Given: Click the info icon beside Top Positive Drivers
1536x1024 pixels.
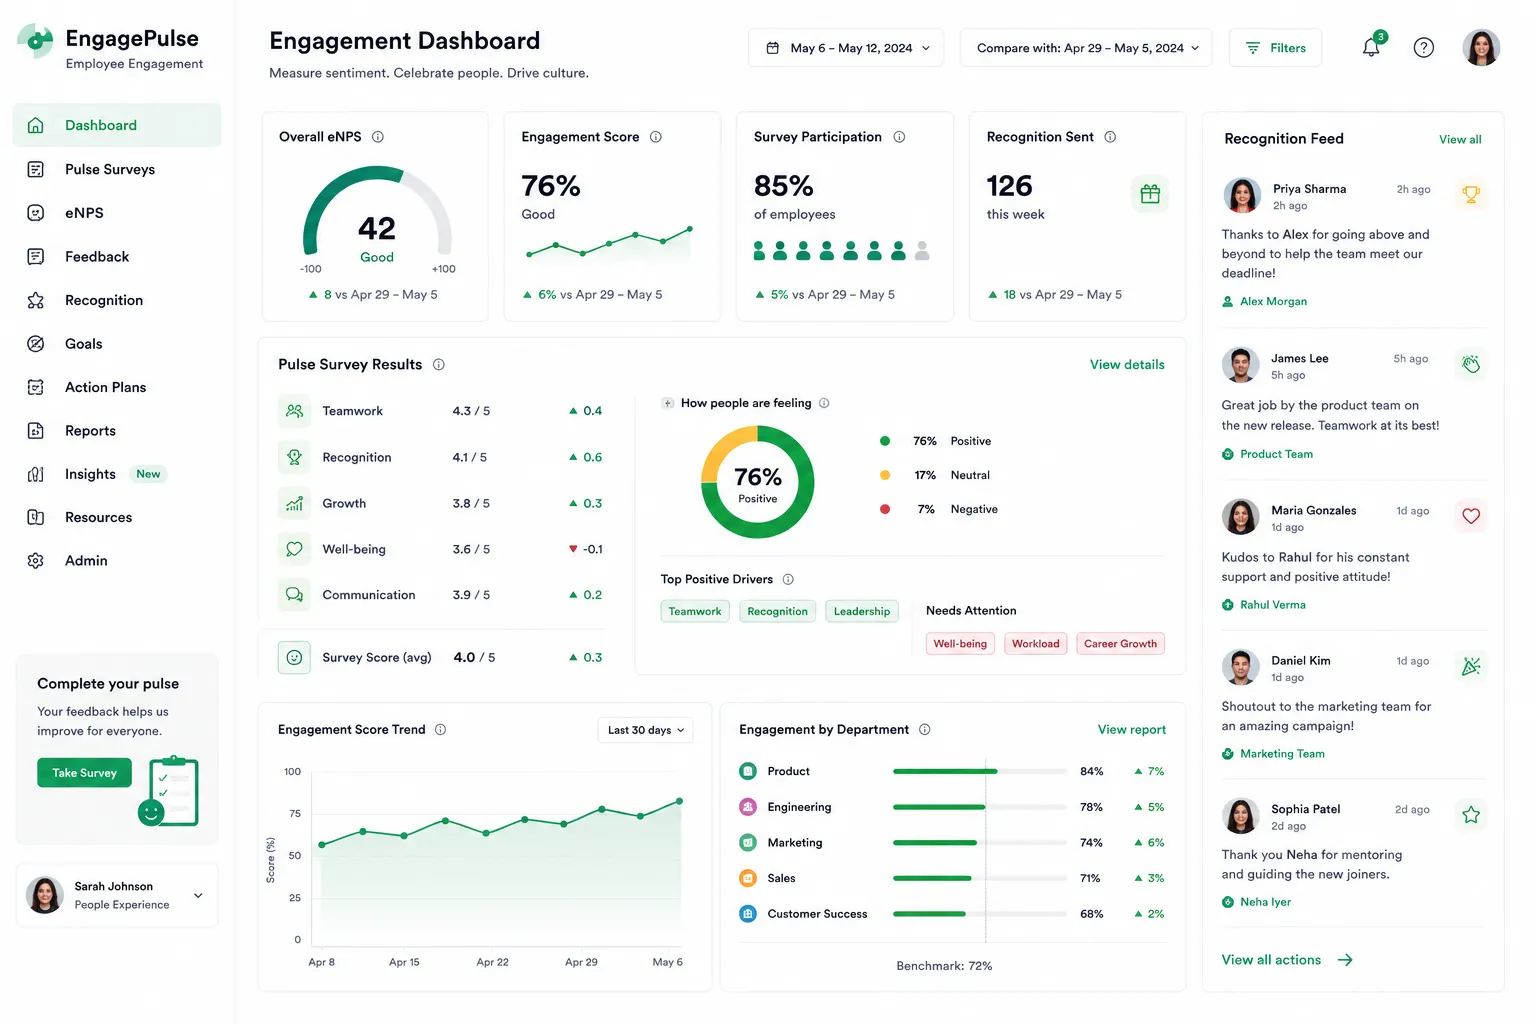Looking at the screenshot, I should tap(788, 579).
